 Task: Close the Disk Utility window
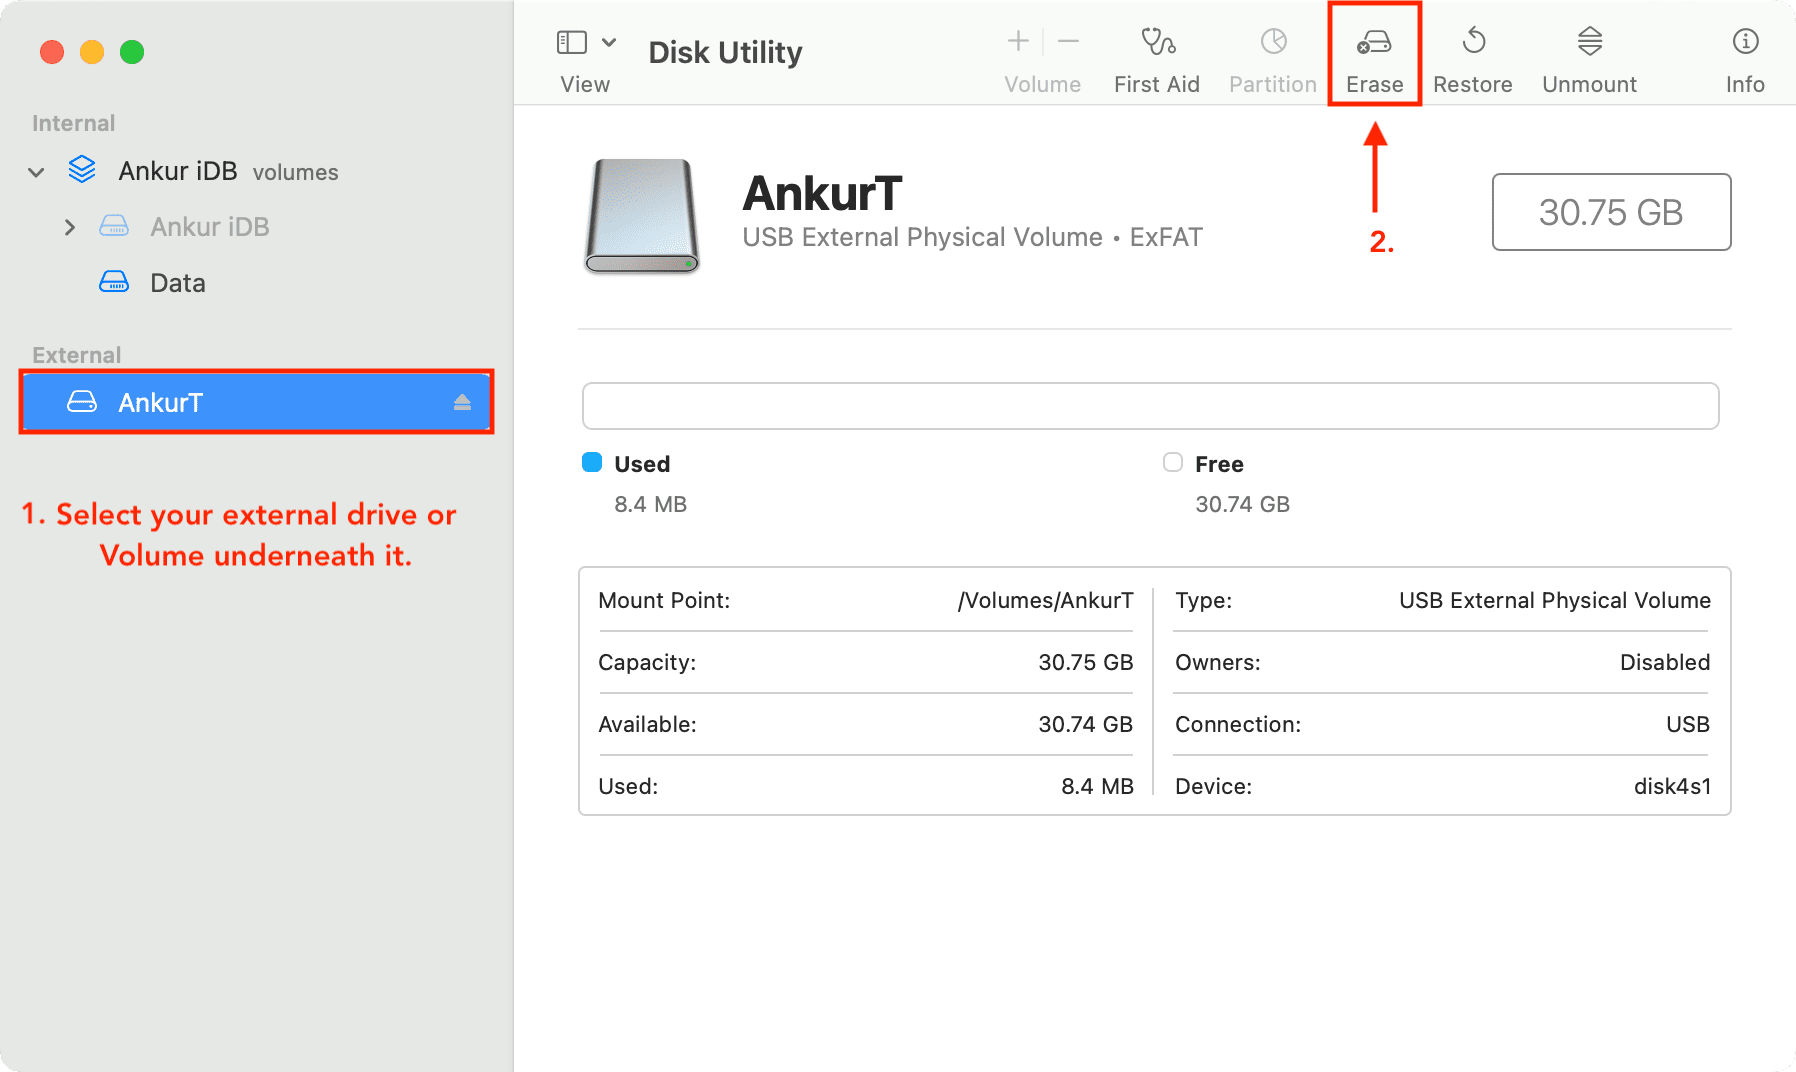[52, 52]
